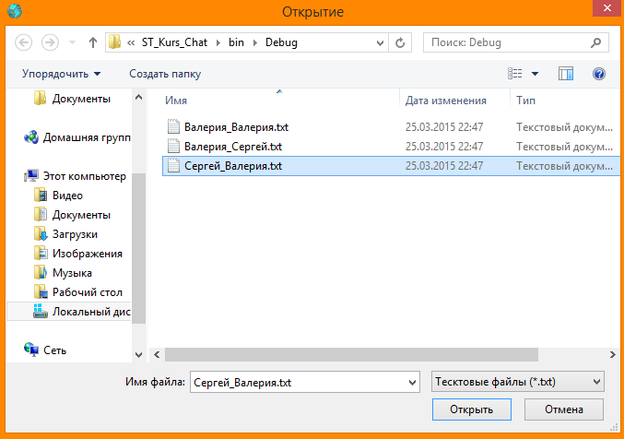Click the folder icon in the address bar
Image resolution: width=624 pixels, height=439 pixels.
coord(115,42)
